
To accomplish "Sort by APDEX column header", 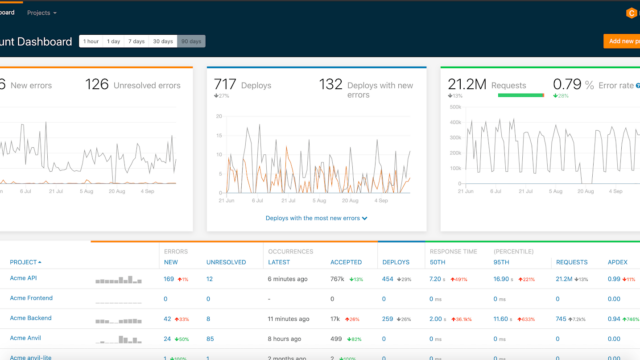I will click(617, 262).
